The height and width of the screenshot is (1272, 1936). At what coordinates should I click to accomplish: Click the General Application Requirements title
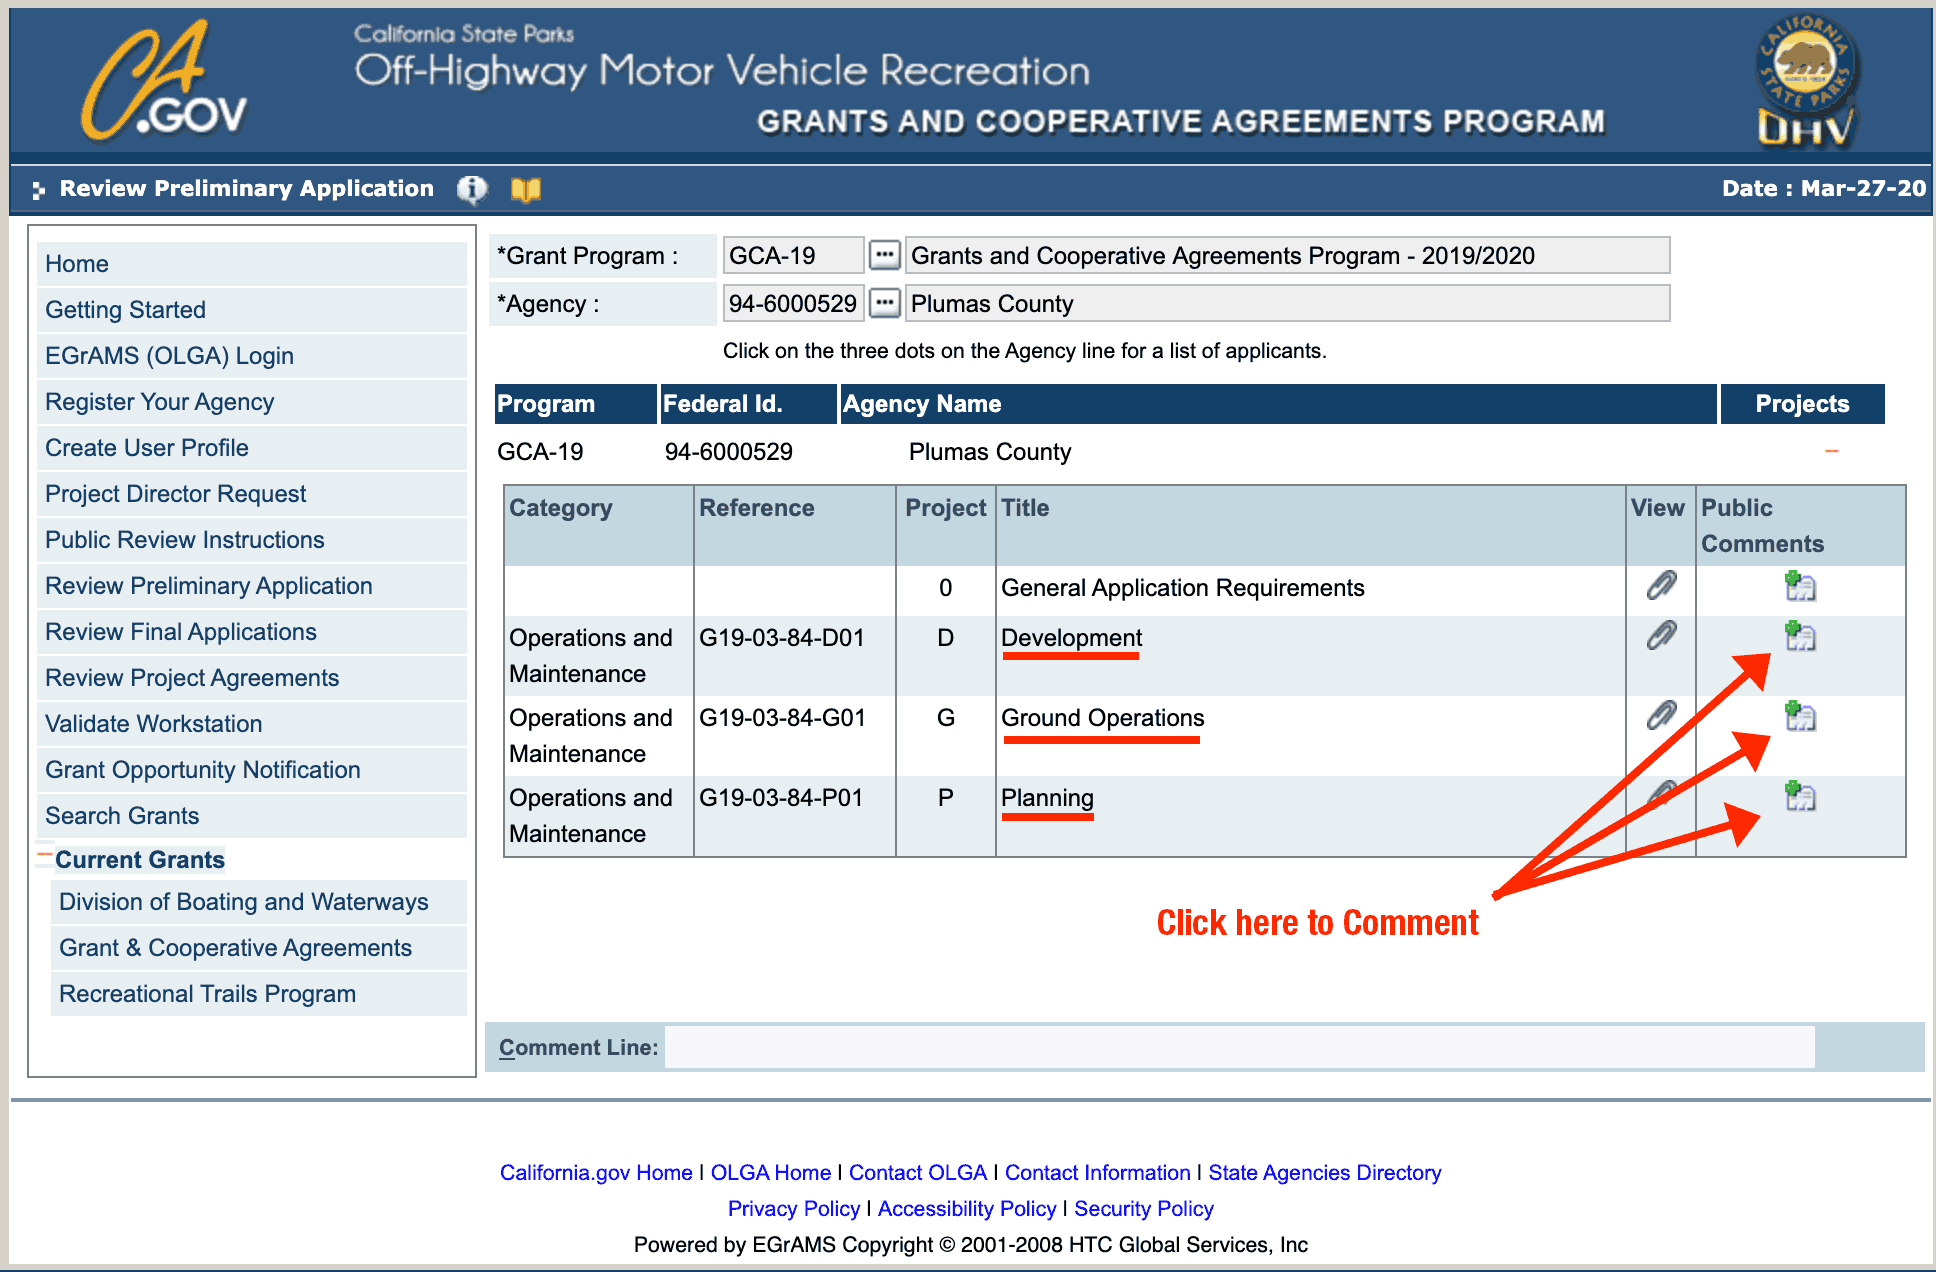1183,588
